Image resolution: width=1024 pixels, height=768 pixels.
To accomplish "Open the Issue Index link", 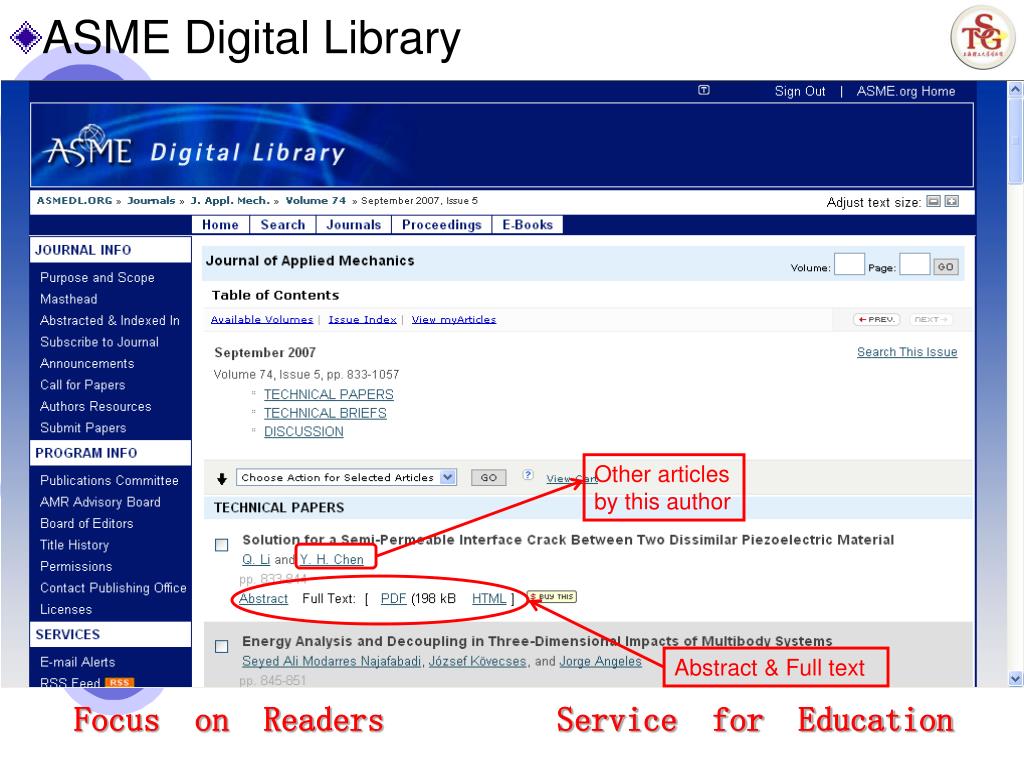I will [x=362, y=319].
